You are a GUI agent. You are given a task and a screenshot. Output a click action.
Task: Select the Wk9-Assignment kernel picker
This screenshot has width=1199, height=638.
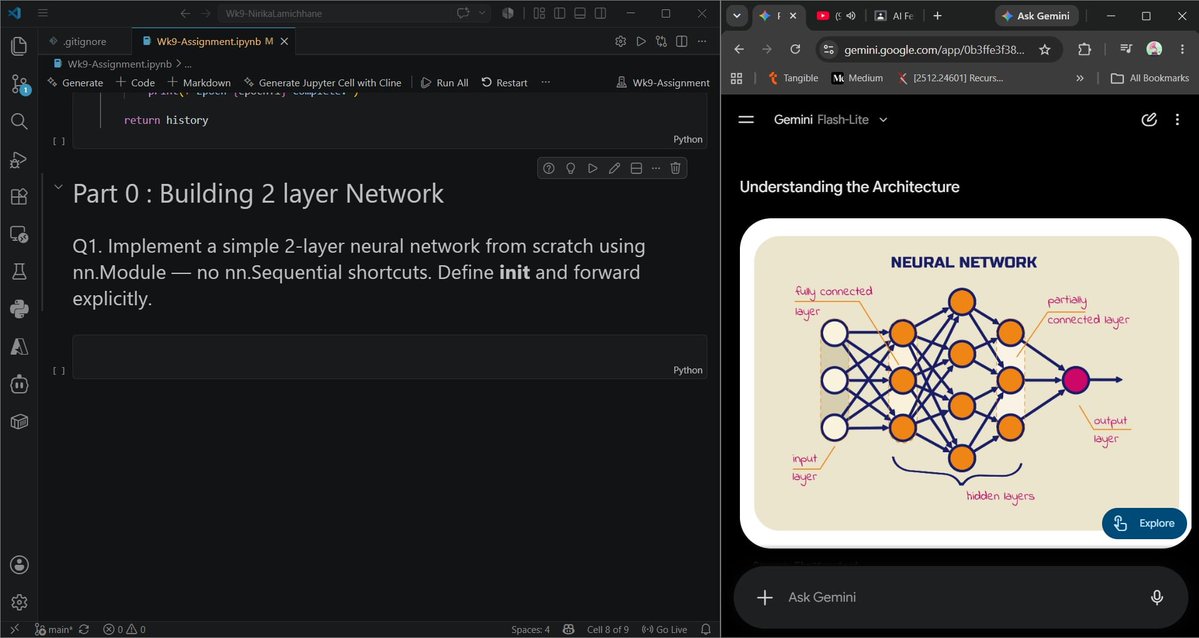(x=662, y=83)
